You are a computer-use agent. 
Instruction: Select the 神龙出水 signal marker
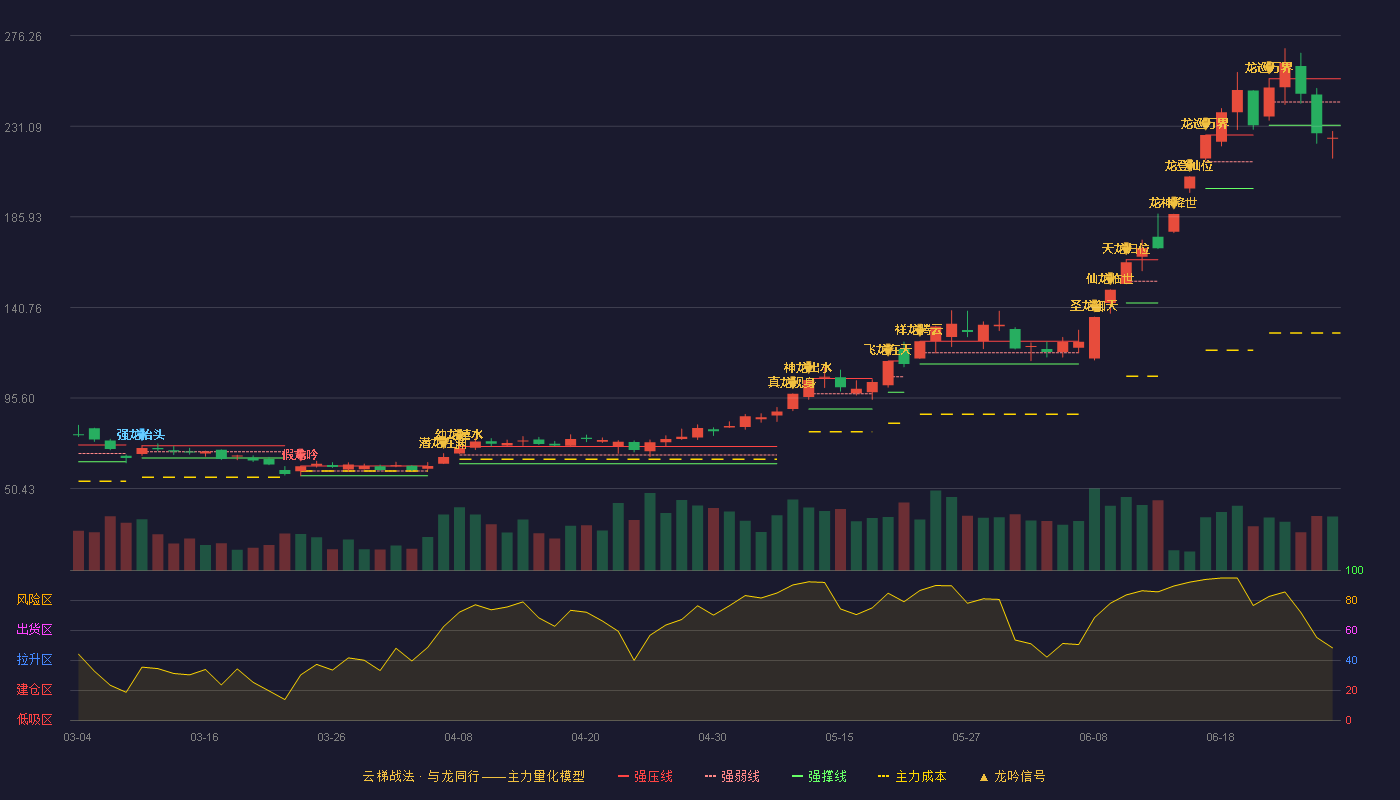tap(808, 367)
